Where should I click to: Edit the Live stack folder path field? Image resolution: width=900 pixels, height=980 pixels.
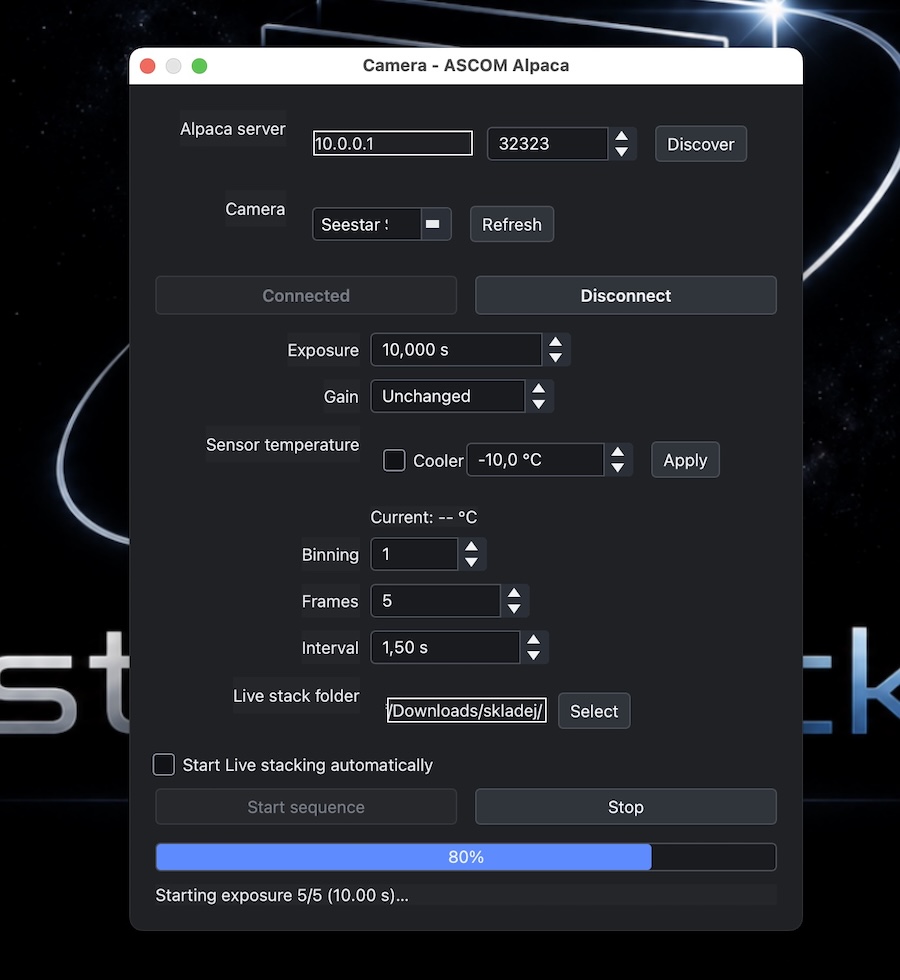(x=466, y=711)
